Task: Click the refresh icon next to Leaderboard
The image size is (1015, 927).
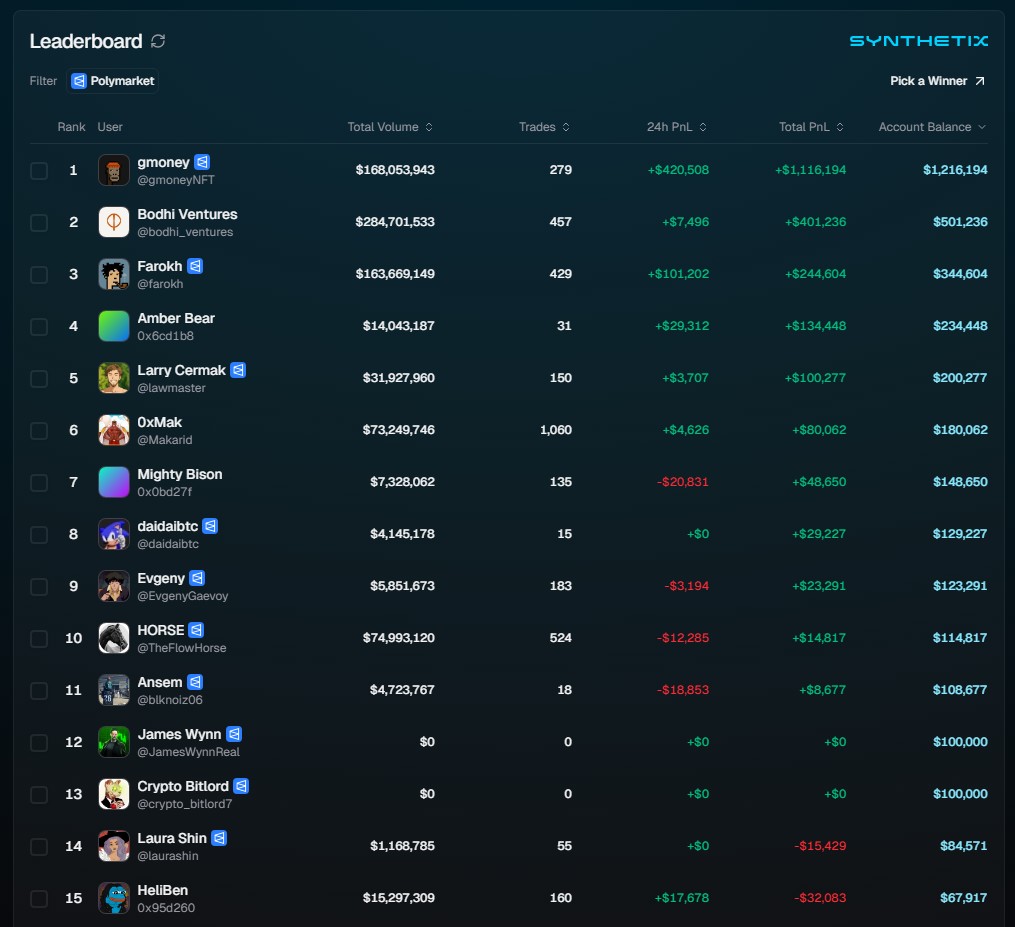Action: point(157,42)
